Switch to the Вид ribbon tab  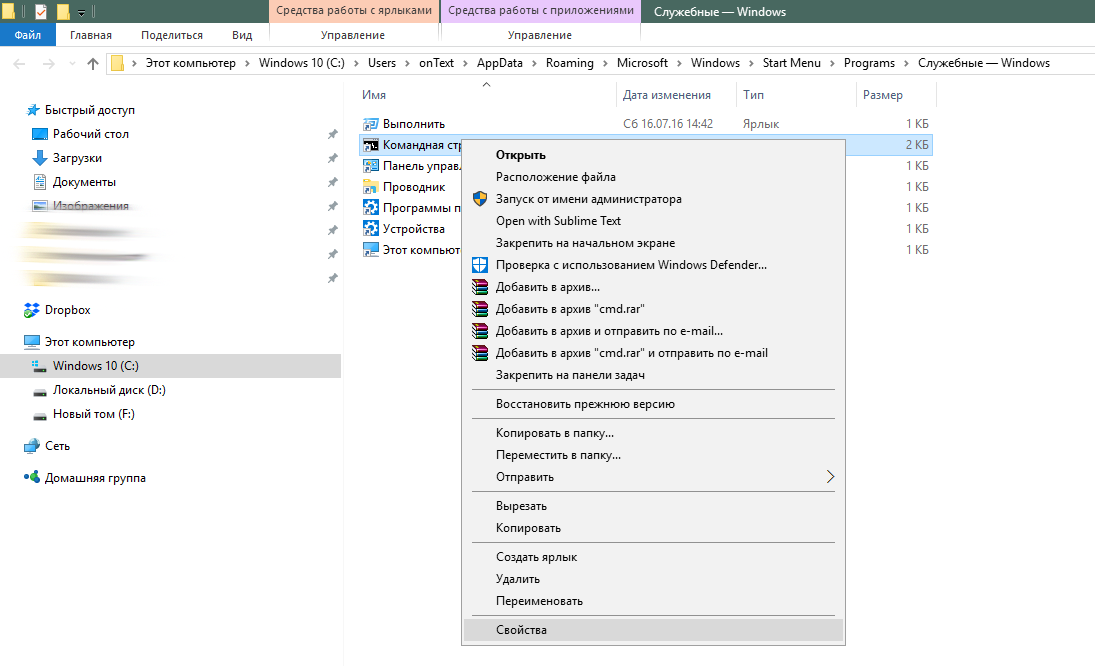coord(242,35)
